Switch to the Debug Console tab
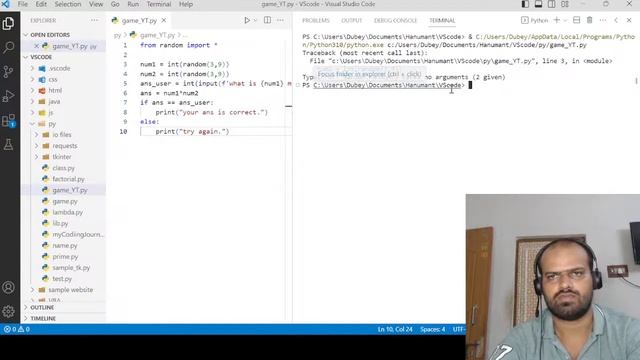 pos(396,20)
